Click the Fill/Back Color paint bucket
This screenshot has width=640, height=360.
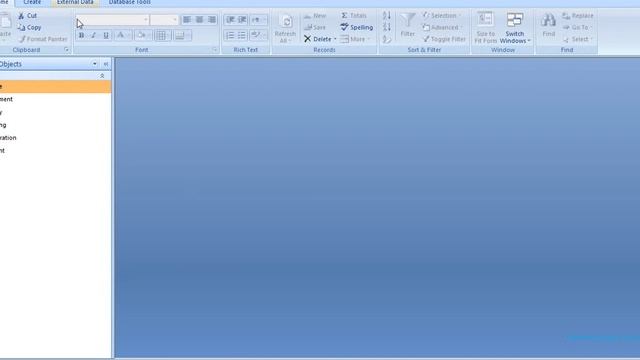click(141, 36)
